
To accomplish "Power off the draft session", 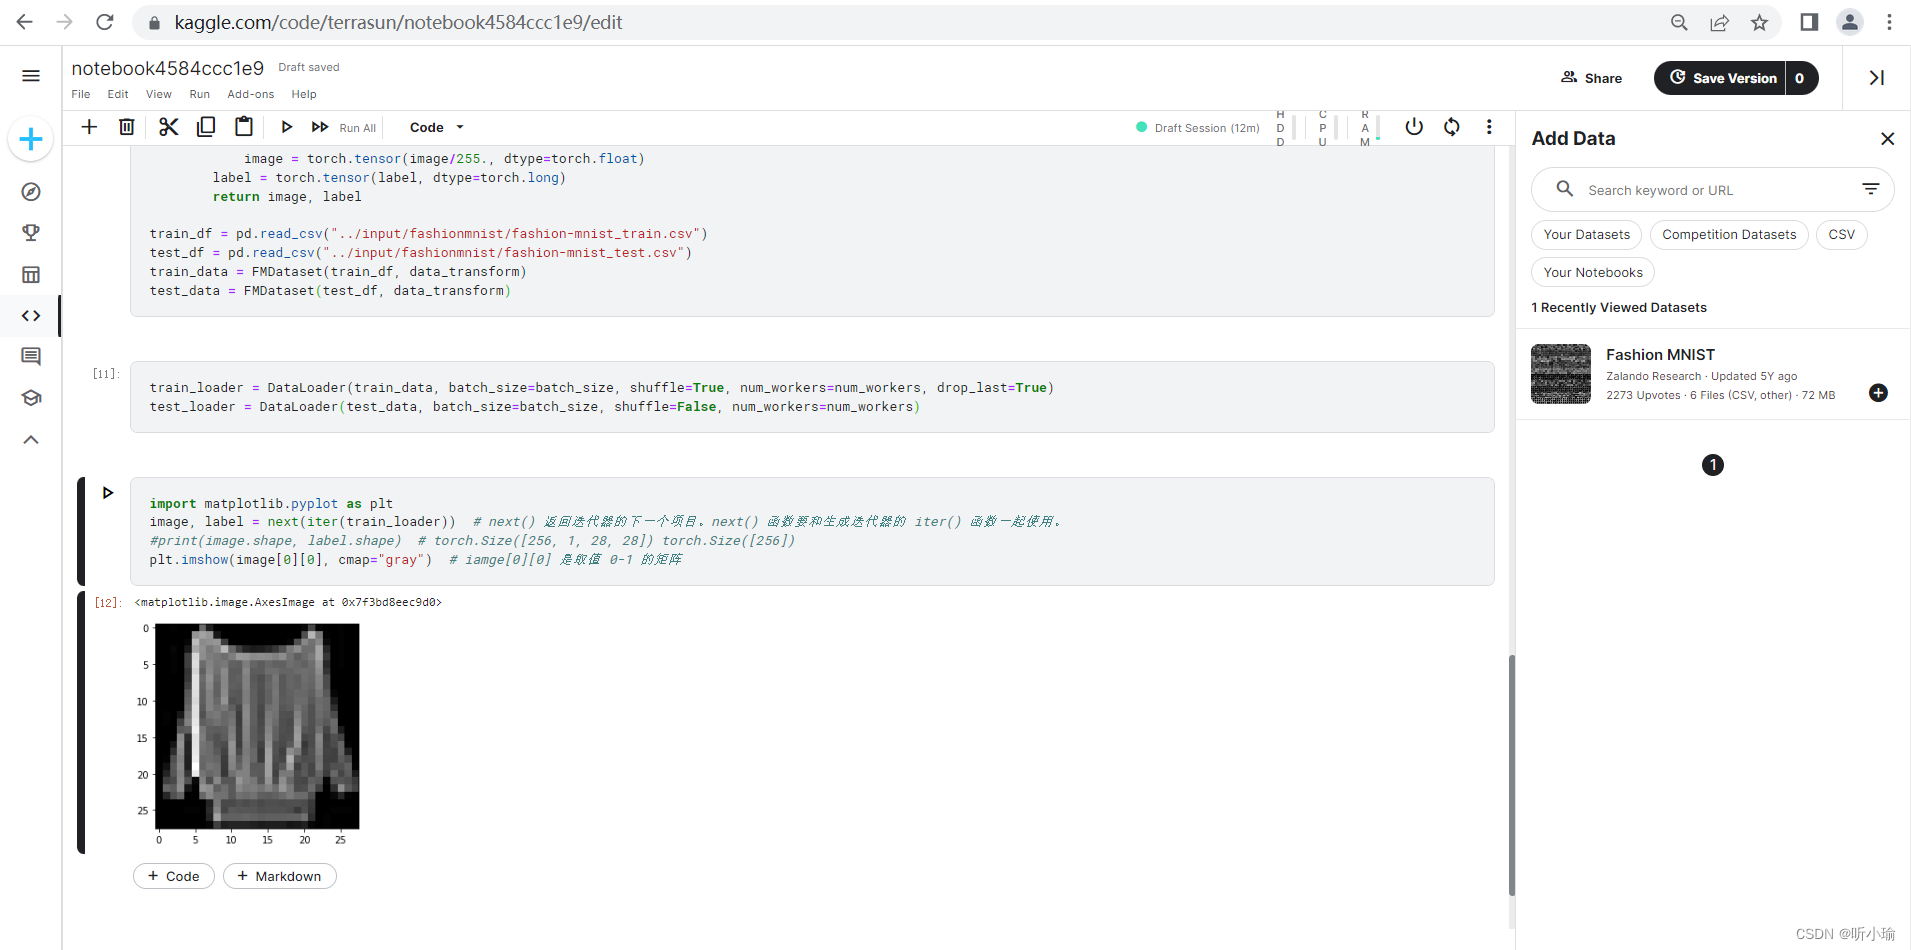I will (1413, 127).
